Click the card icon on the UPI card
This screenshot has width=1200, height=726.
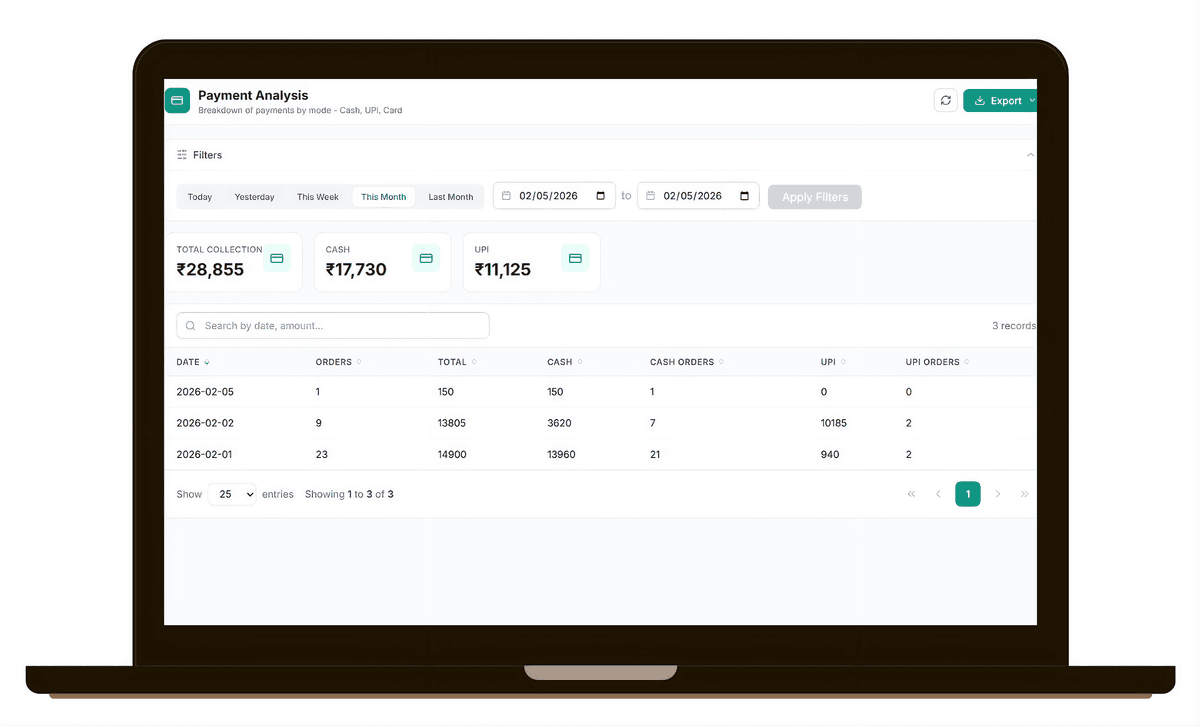[x=575, y=258]
